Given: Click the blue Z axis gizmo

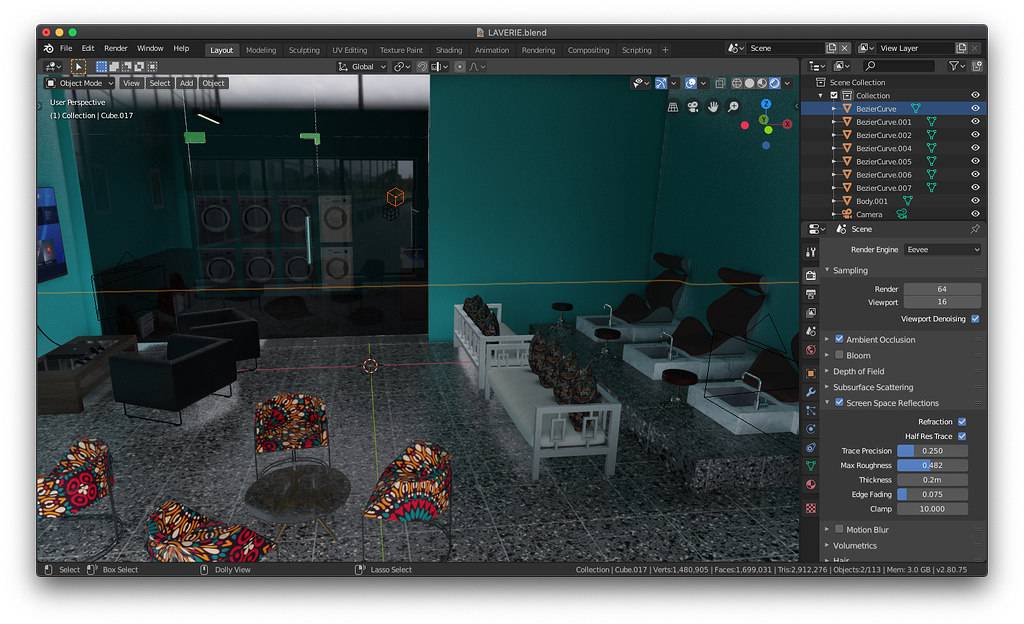Looking at the screenshot, I should click(x=766, y=104).
